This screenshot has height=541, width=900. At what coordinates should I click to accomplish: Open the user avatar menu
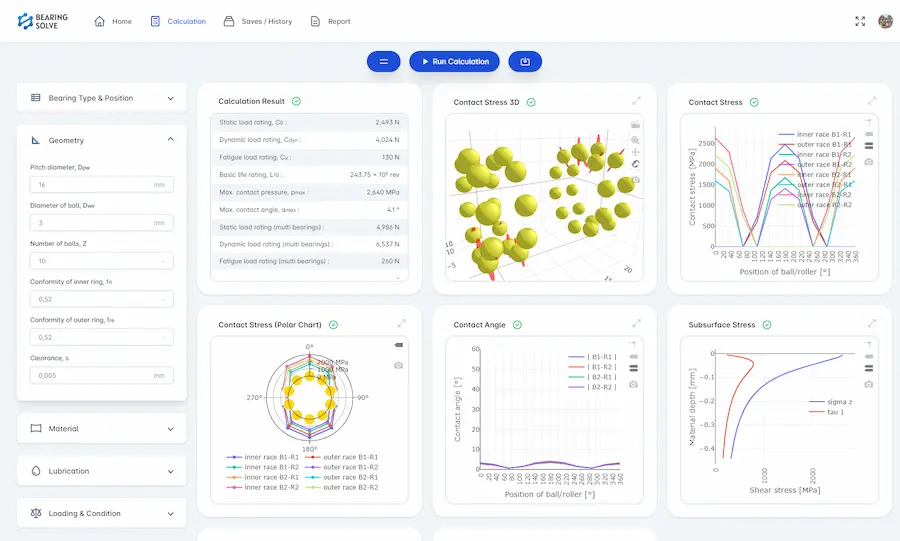[885, 21]
